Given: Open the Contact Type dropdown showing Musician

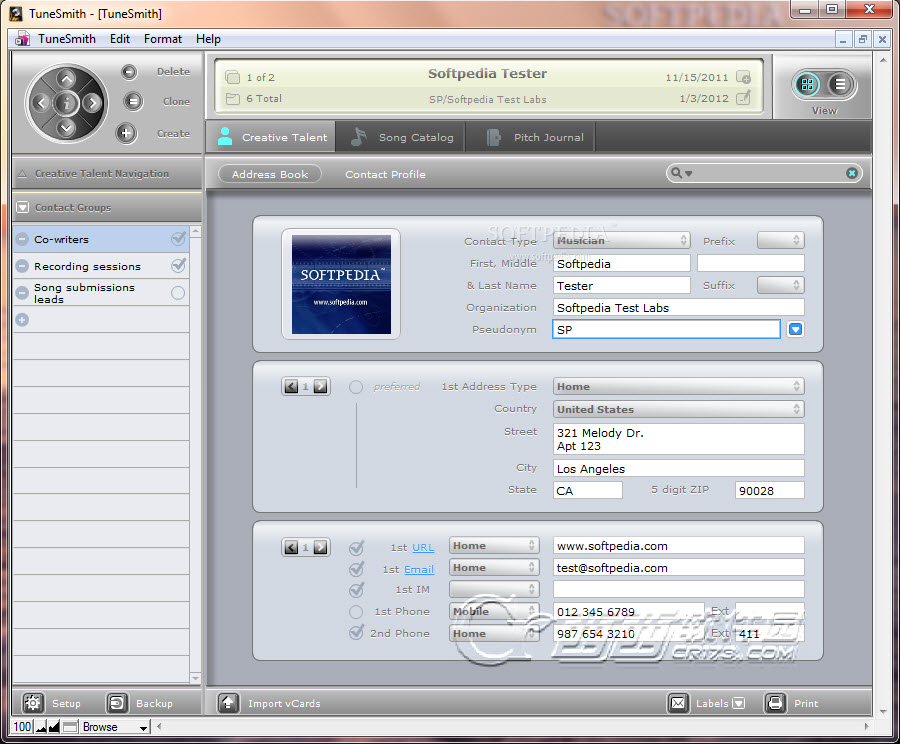Looking at the screenshot, I should (621, 240).
